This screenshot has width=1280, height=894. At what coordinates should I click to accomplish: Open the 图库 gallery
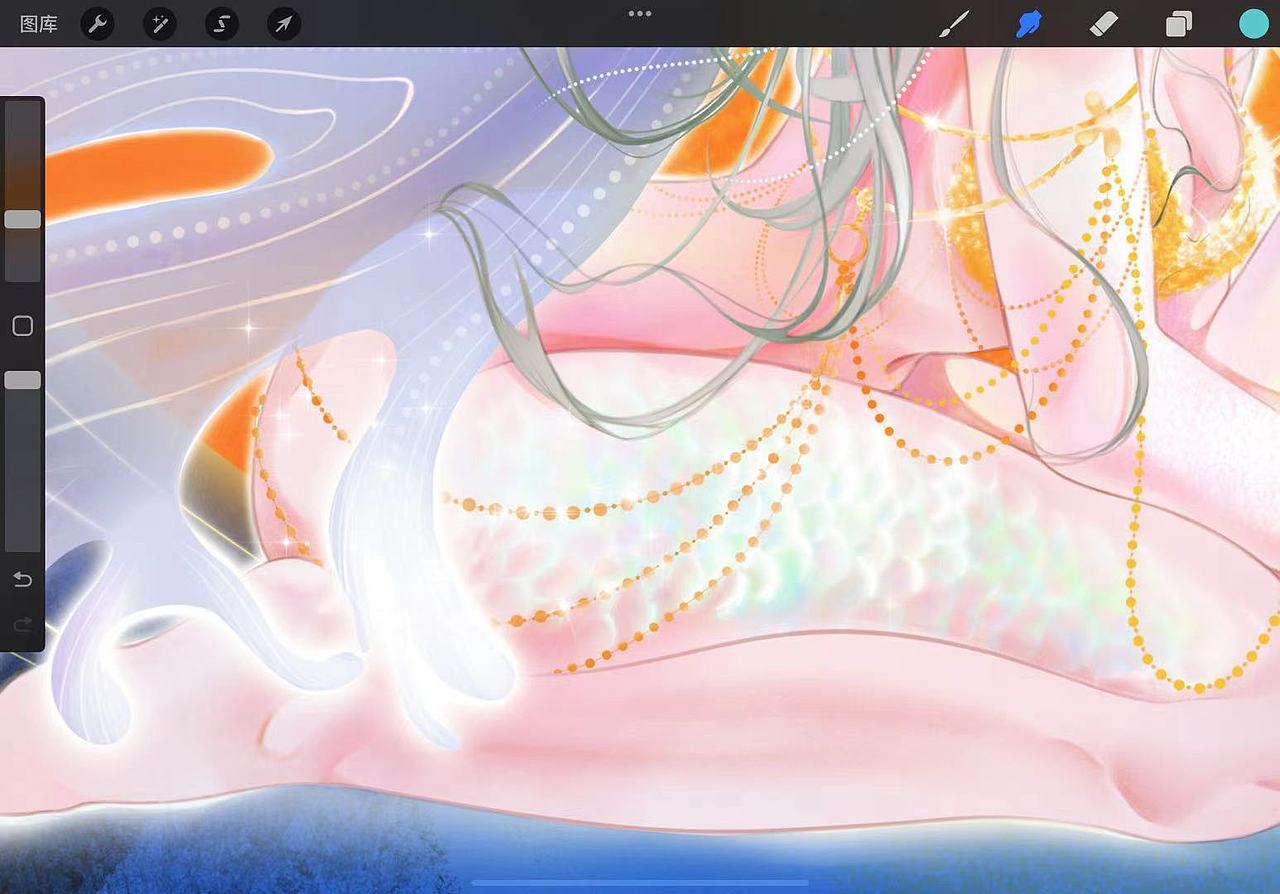pyautogui.click(x=39, y=24)
